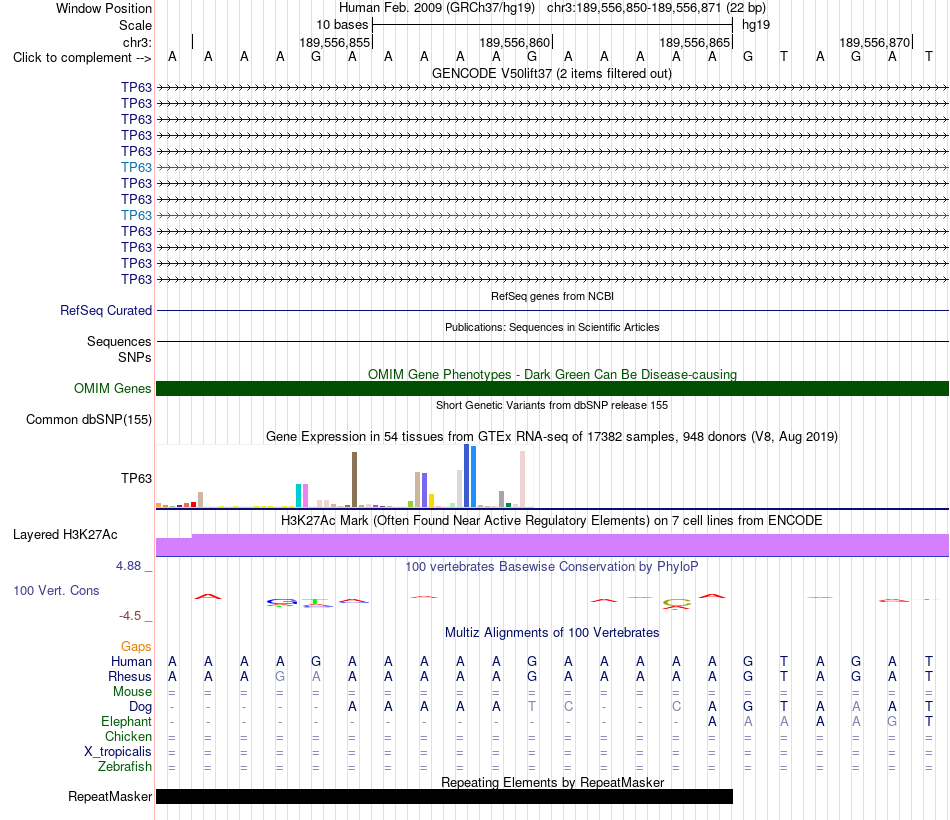Screen dimensions: 950x820
Task: Click the black RepeatMasker repeat bar
Action: 444,796
